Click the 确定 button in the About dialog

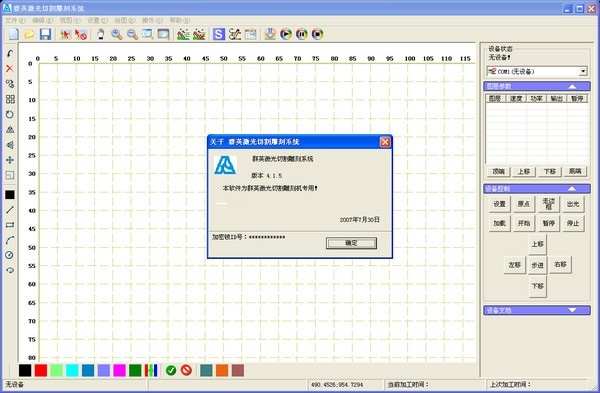coord(351,243)
